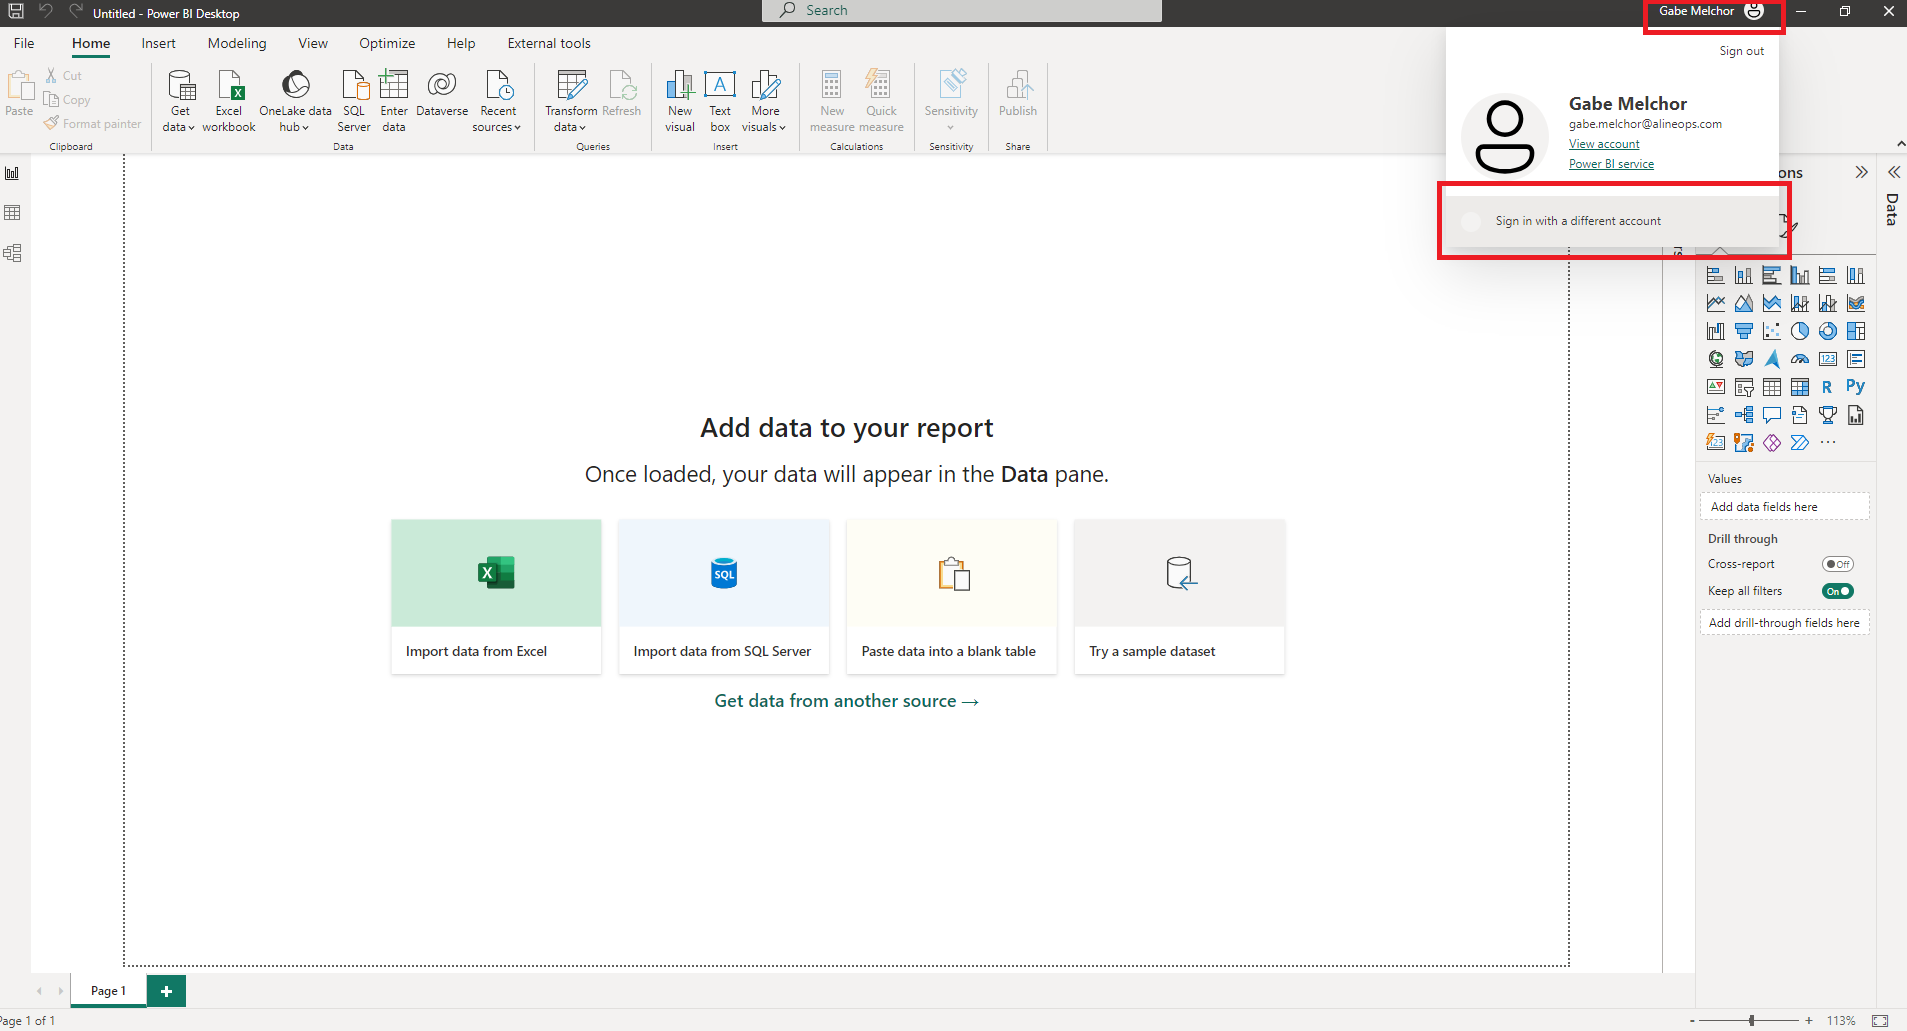Select the Treemap visual
Screen dimensions: 1907x1031
click(x=1856, y=331)
